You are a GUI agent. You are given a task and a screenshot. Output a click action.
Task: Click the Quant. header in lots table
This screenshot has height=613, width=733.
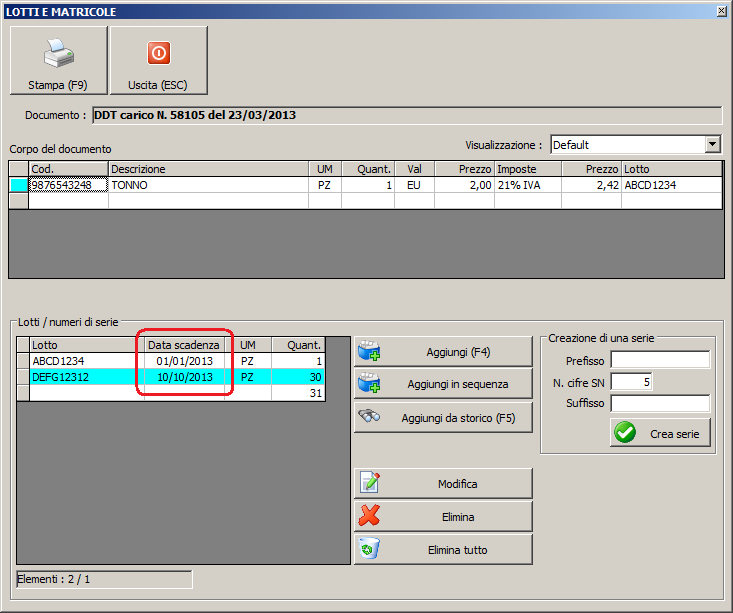pos(298,345)
